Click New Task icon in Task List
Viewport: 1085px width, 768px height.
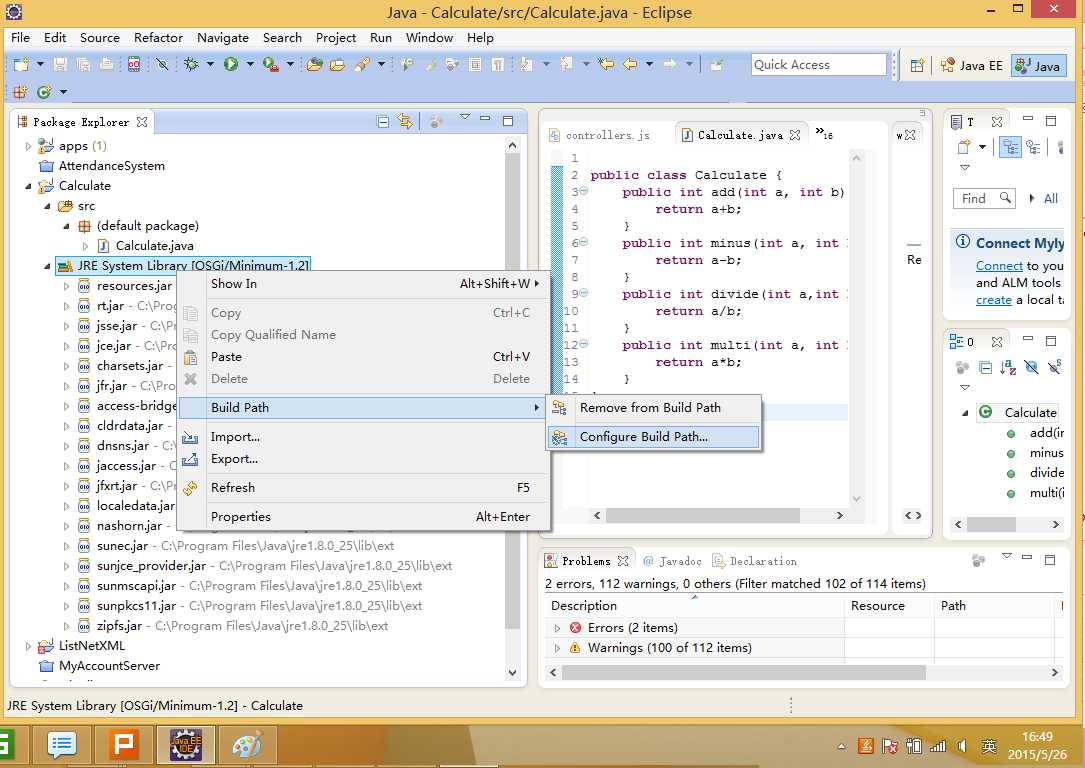pos(964,147)
